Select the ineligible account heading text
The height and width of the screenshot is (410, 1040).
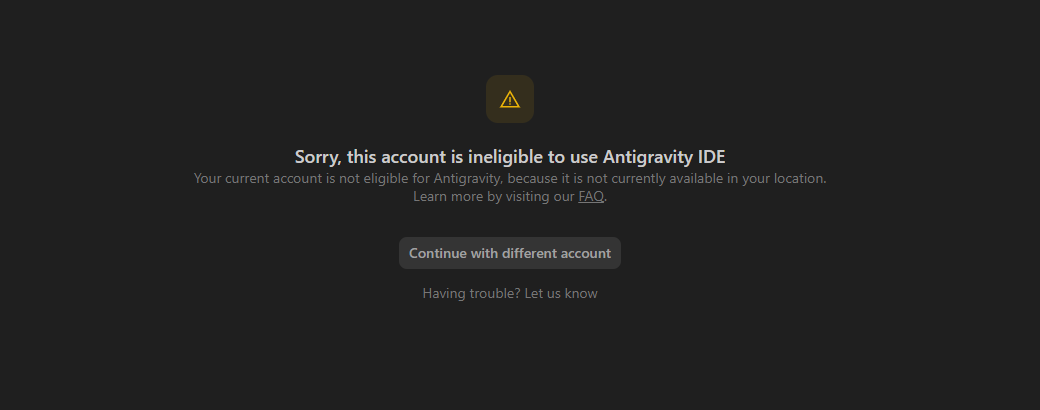509,157
